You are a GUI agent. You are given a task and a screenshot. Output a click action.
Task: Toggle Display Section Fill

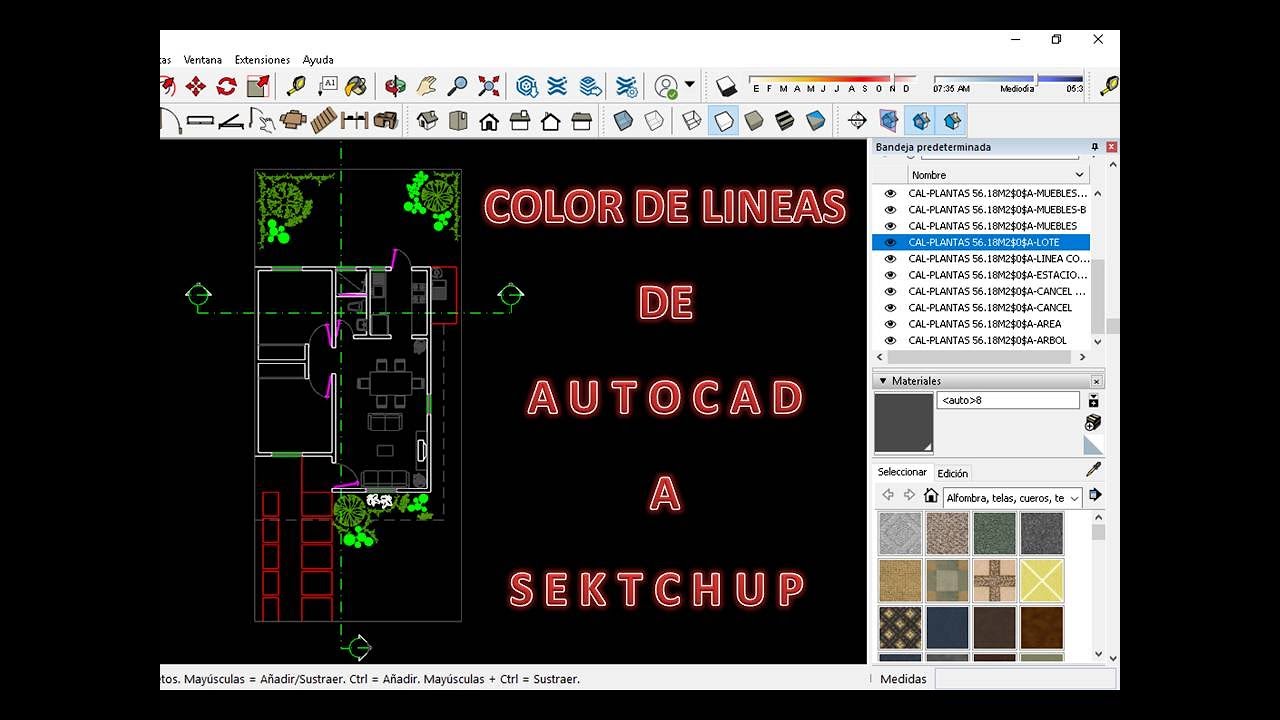click(953, 121)
